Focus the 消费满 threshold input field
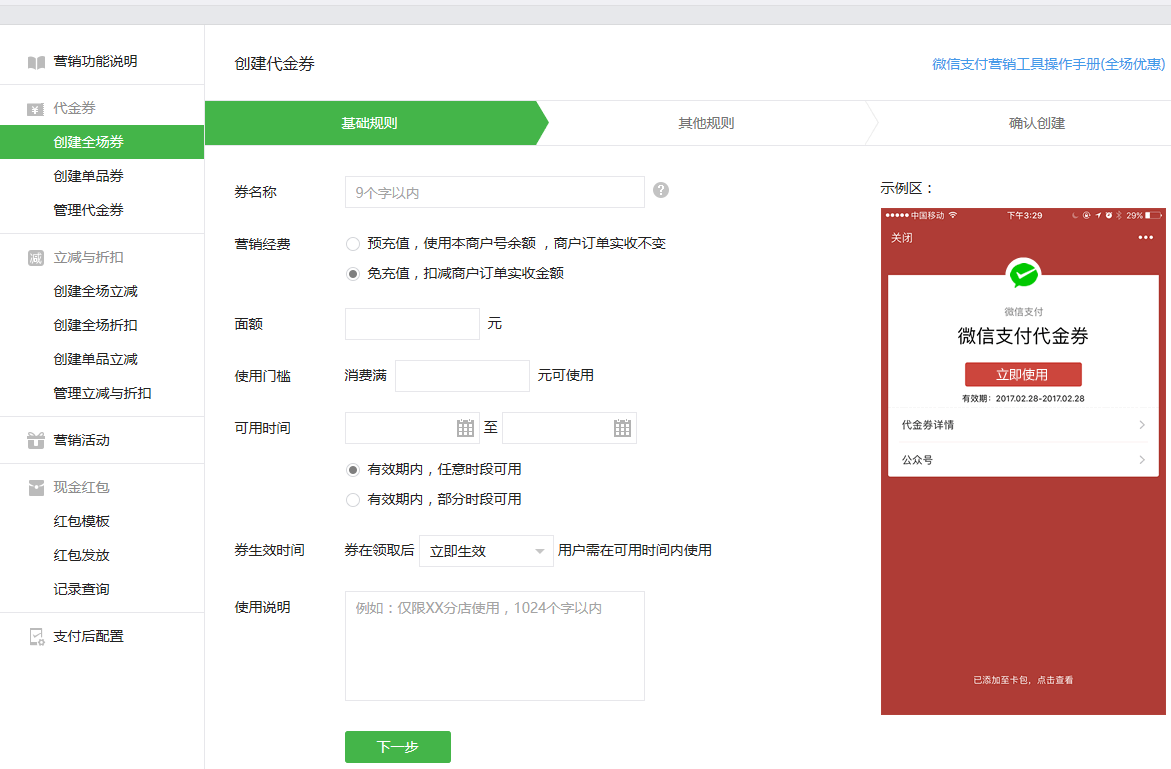This screenshot has height=769, width=1171. 462,376
